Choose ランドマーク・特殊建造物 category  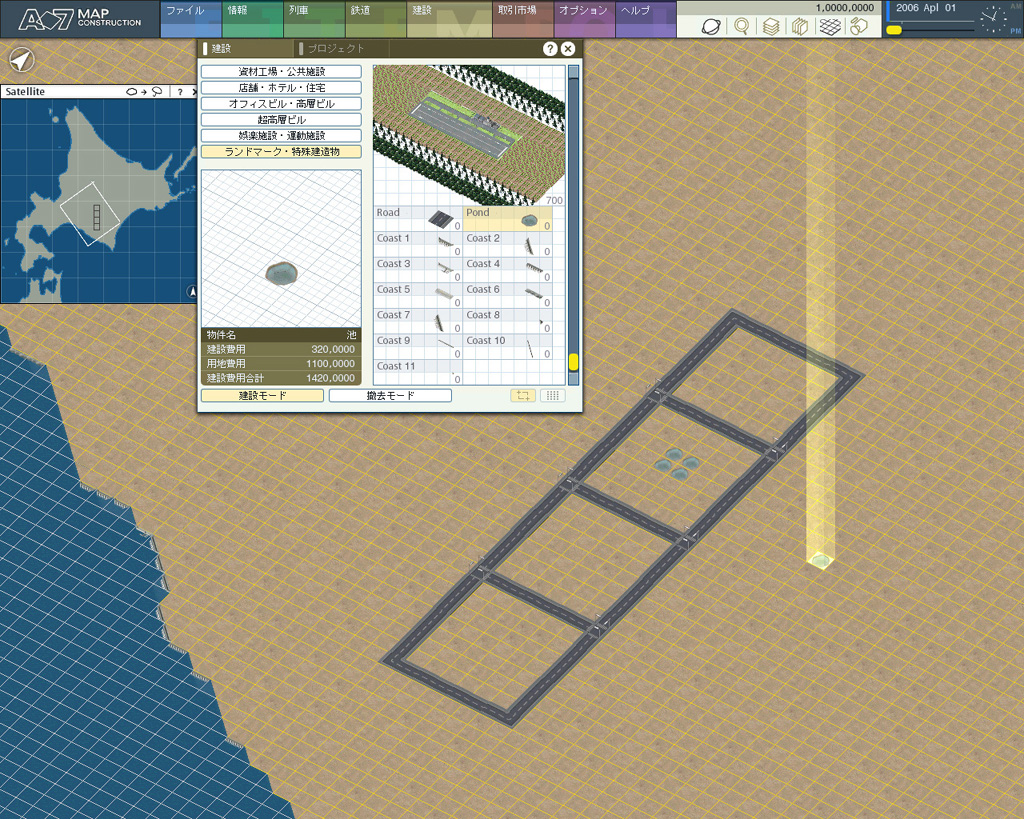click(281, 152)
